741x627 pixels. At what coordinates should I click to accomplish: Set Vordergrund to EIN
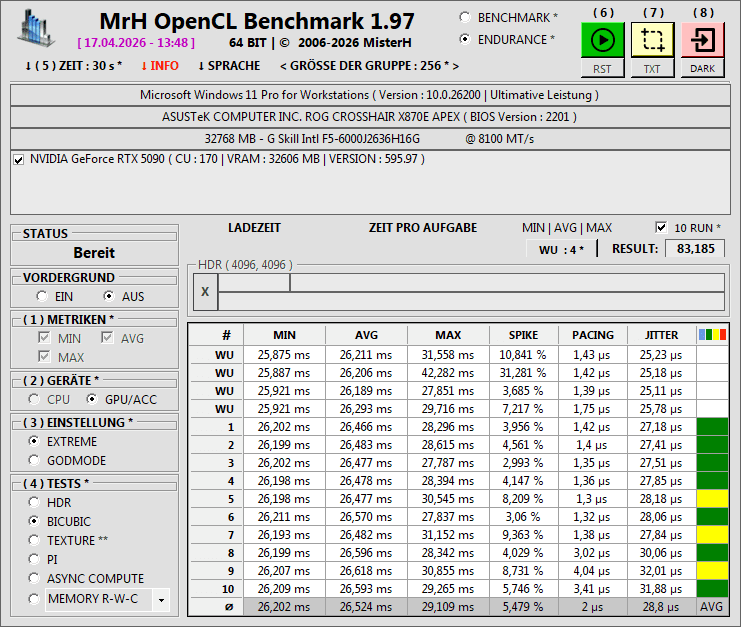point(42,296)
